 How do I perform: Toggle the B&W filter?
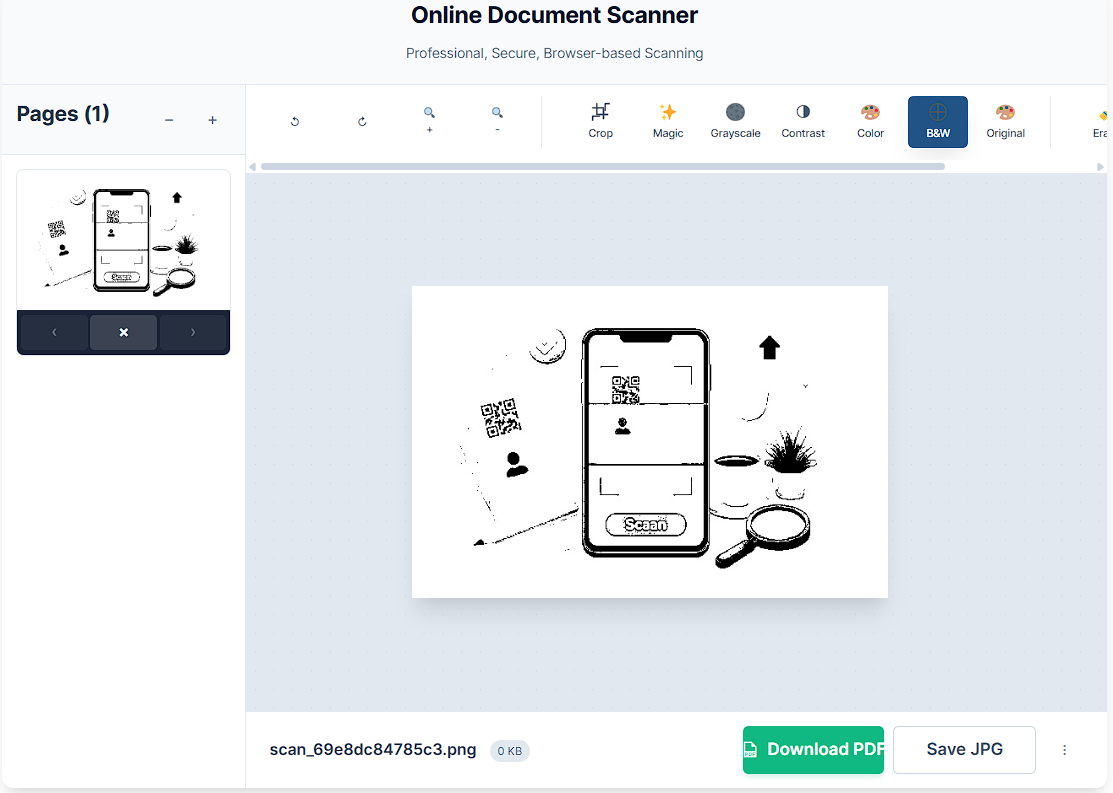938,121
